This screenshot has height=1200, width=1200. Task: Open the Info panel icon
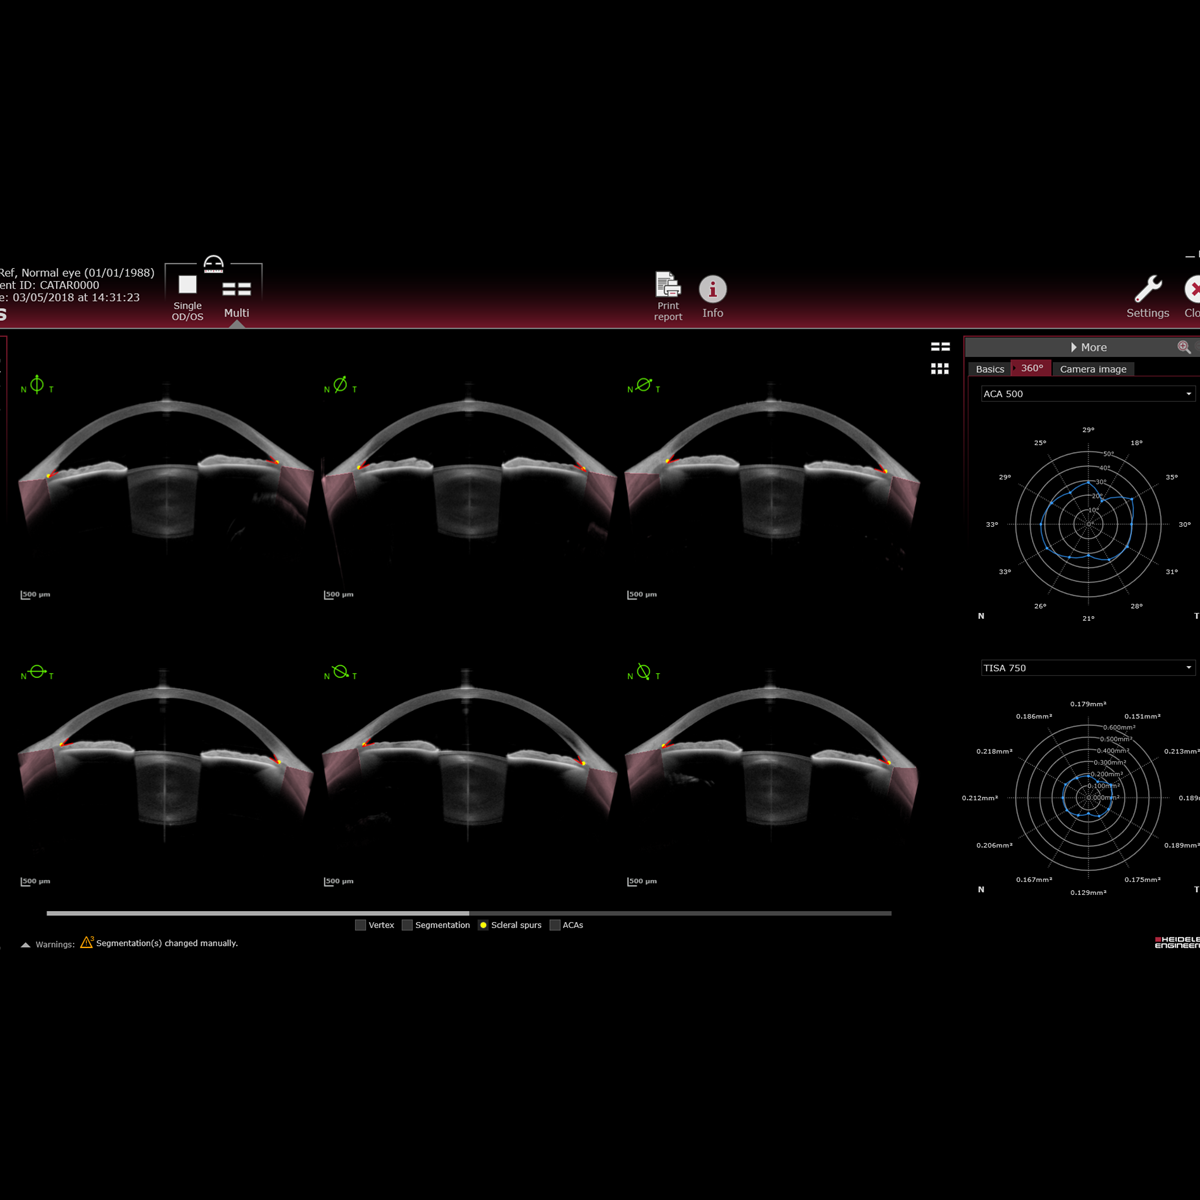pos(712,289)
